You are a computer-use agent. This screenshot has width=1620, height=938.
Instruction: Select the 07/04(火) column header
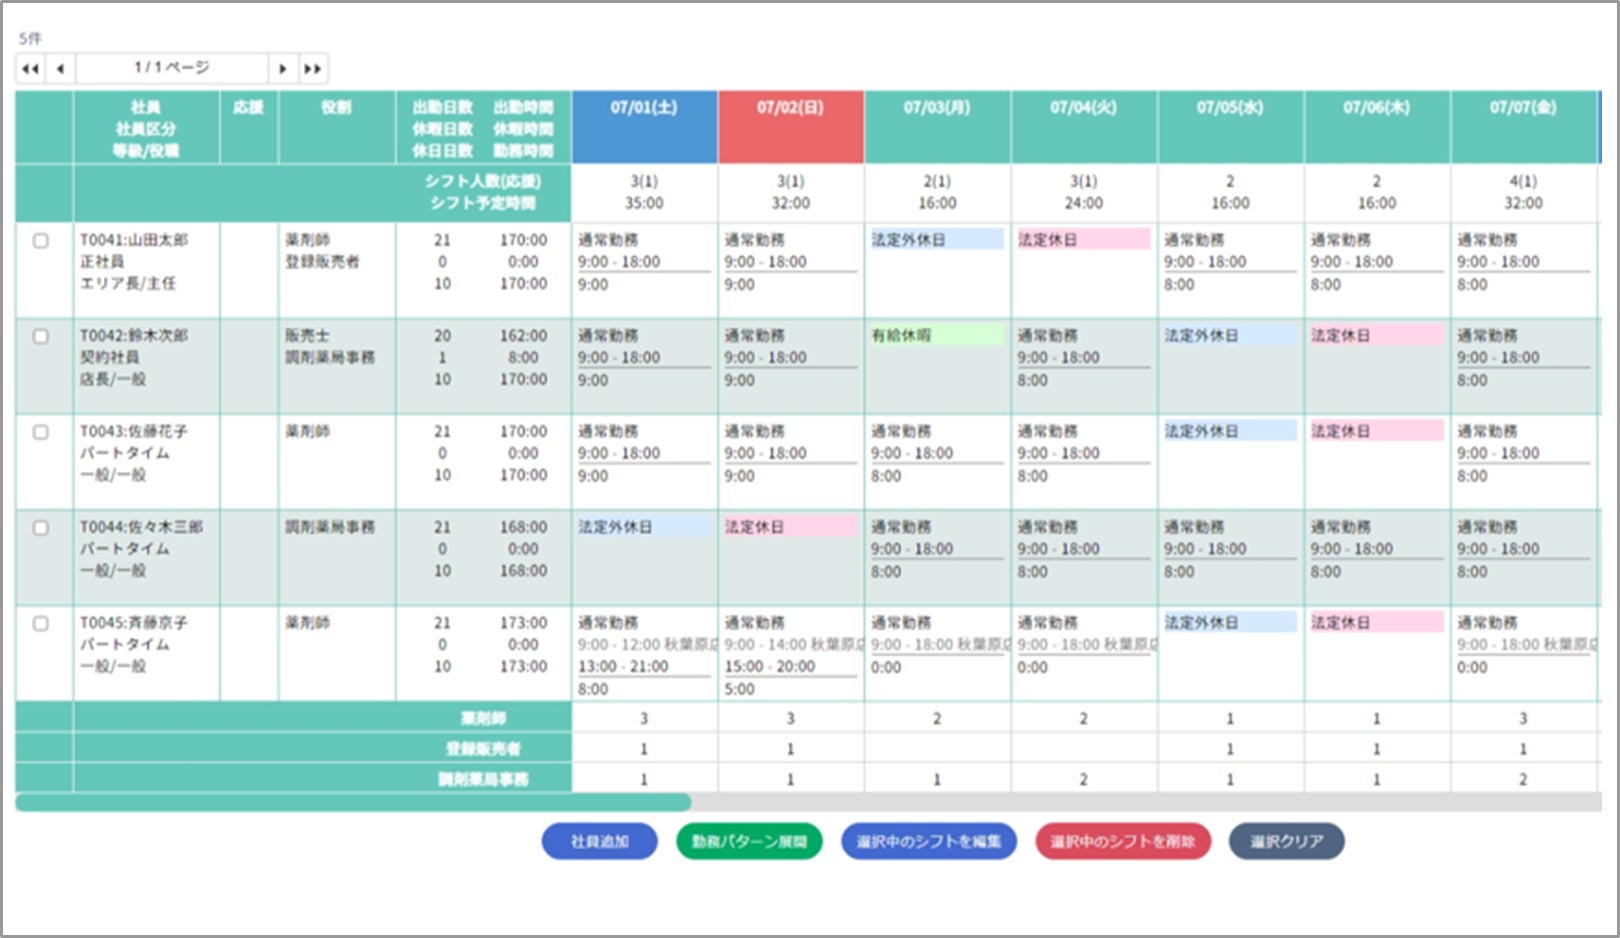click(x=1084, y=127)
